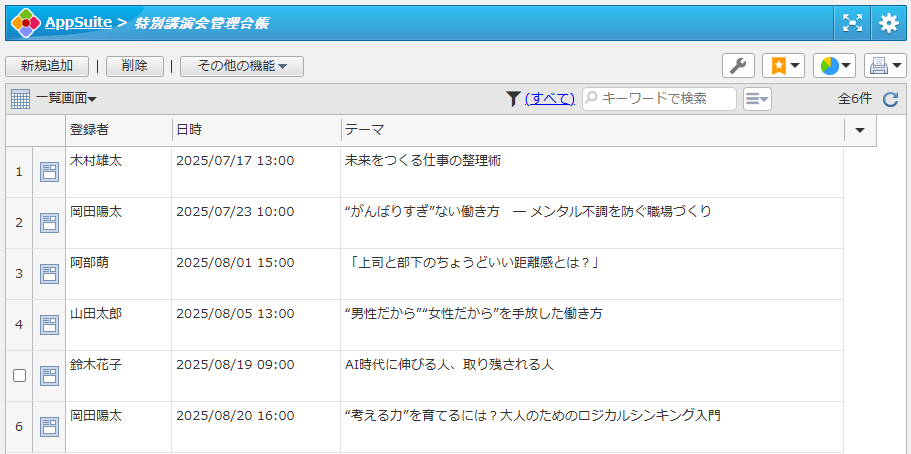Screen dimensions: 911x454
Task: Click the 削除 button
Action: point(135,66)
